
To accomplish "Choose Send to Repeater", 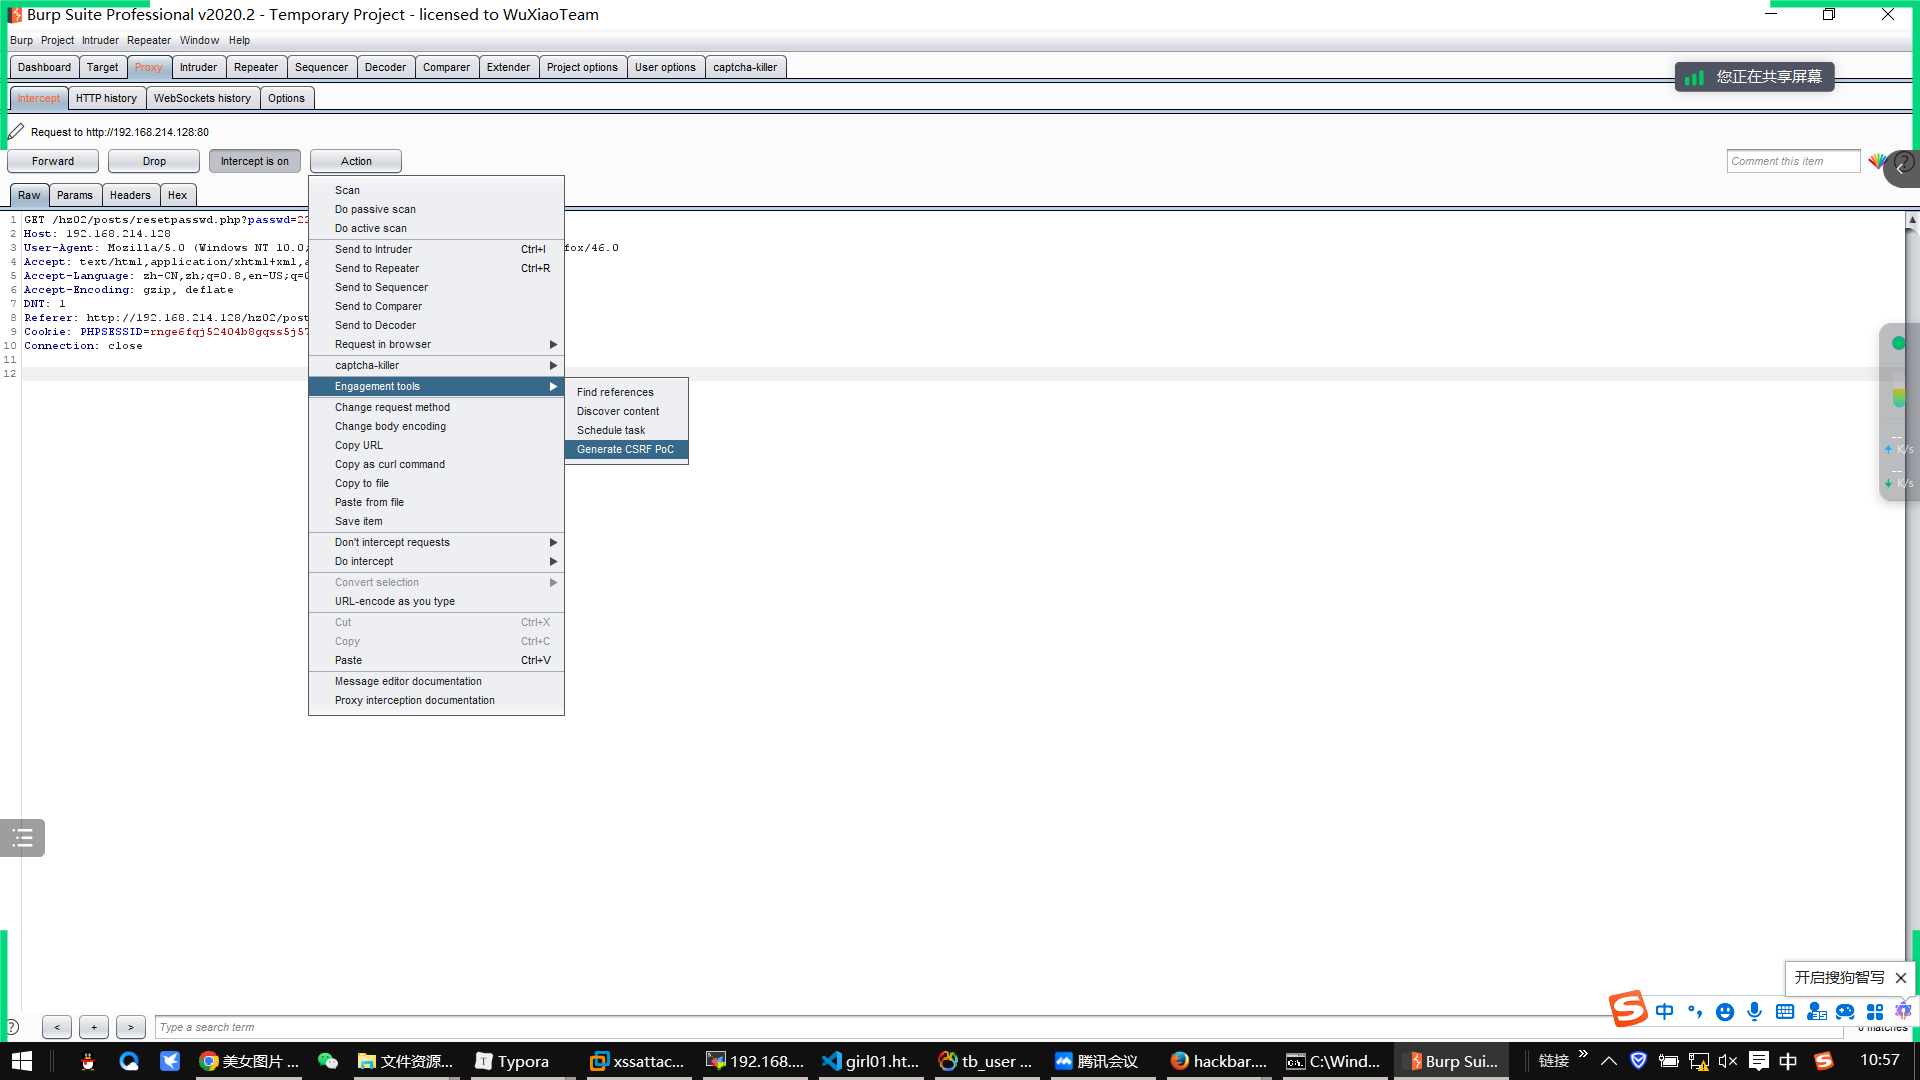I will point(436,268).
